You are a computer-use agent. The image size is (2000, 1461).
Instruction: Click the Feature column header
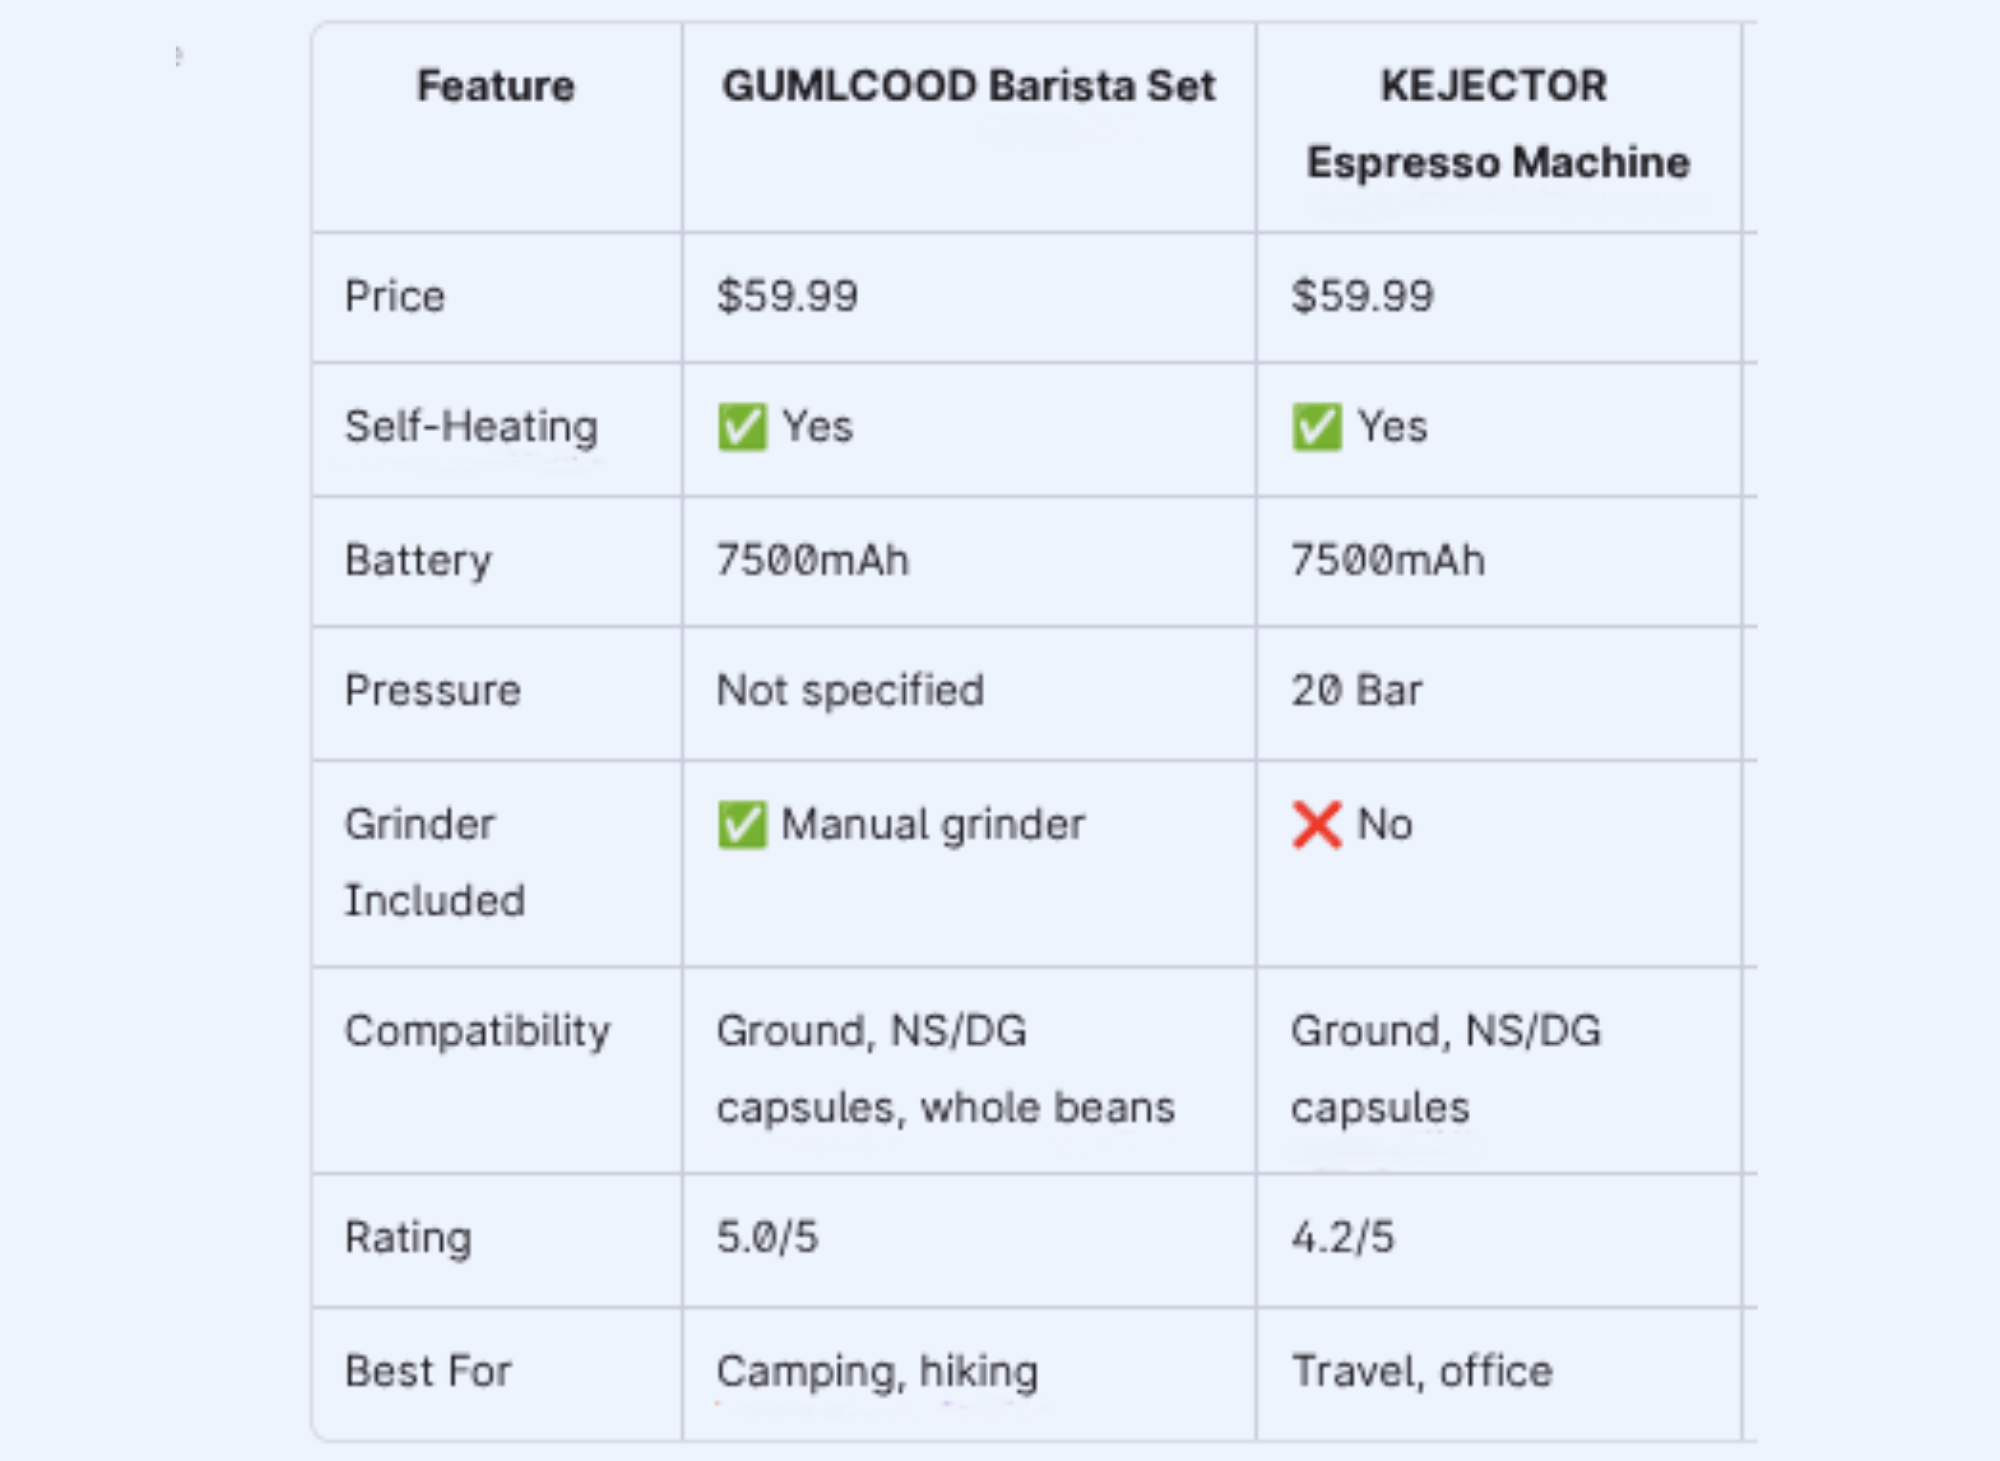496,86
